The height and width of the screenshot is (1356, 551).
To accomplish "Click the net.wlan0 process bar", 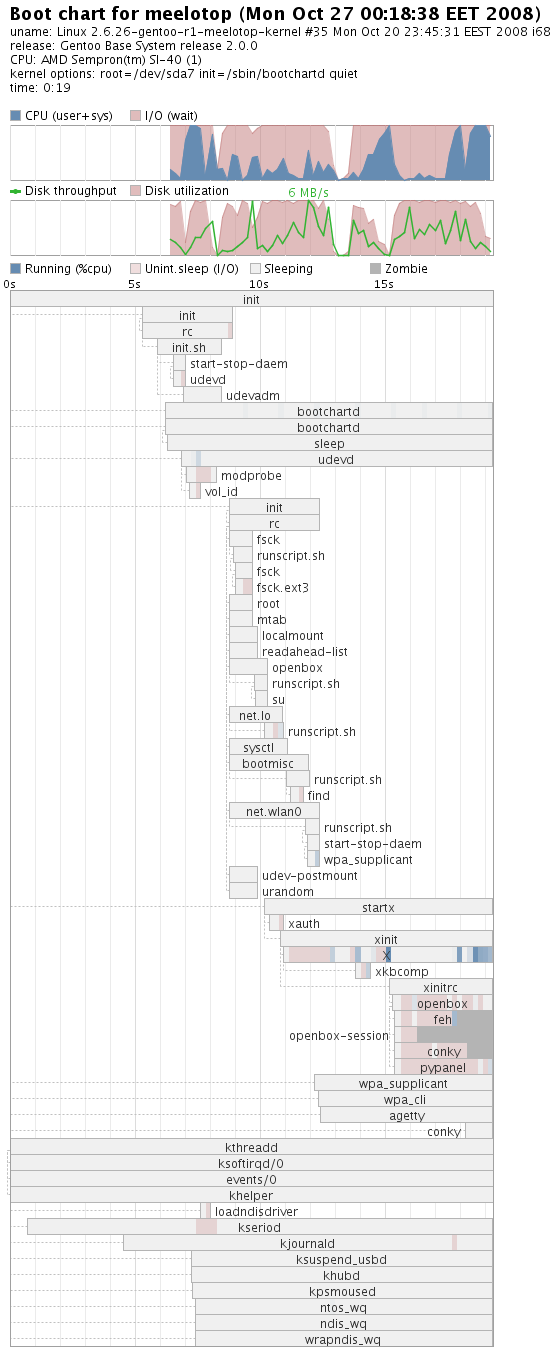I will click(x=274, y=811).
